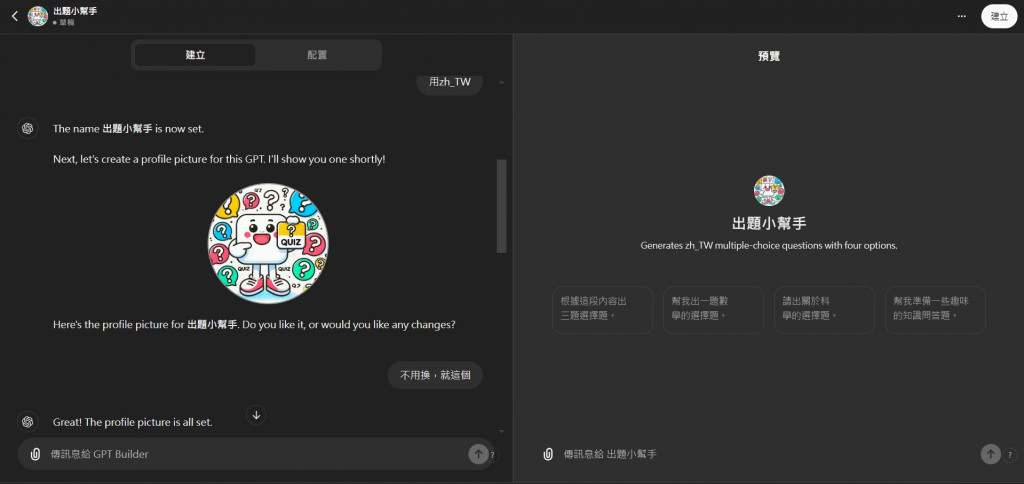1024x484 pixels.
Task: Click the scroll up arrow of chat
Action: 502,82
